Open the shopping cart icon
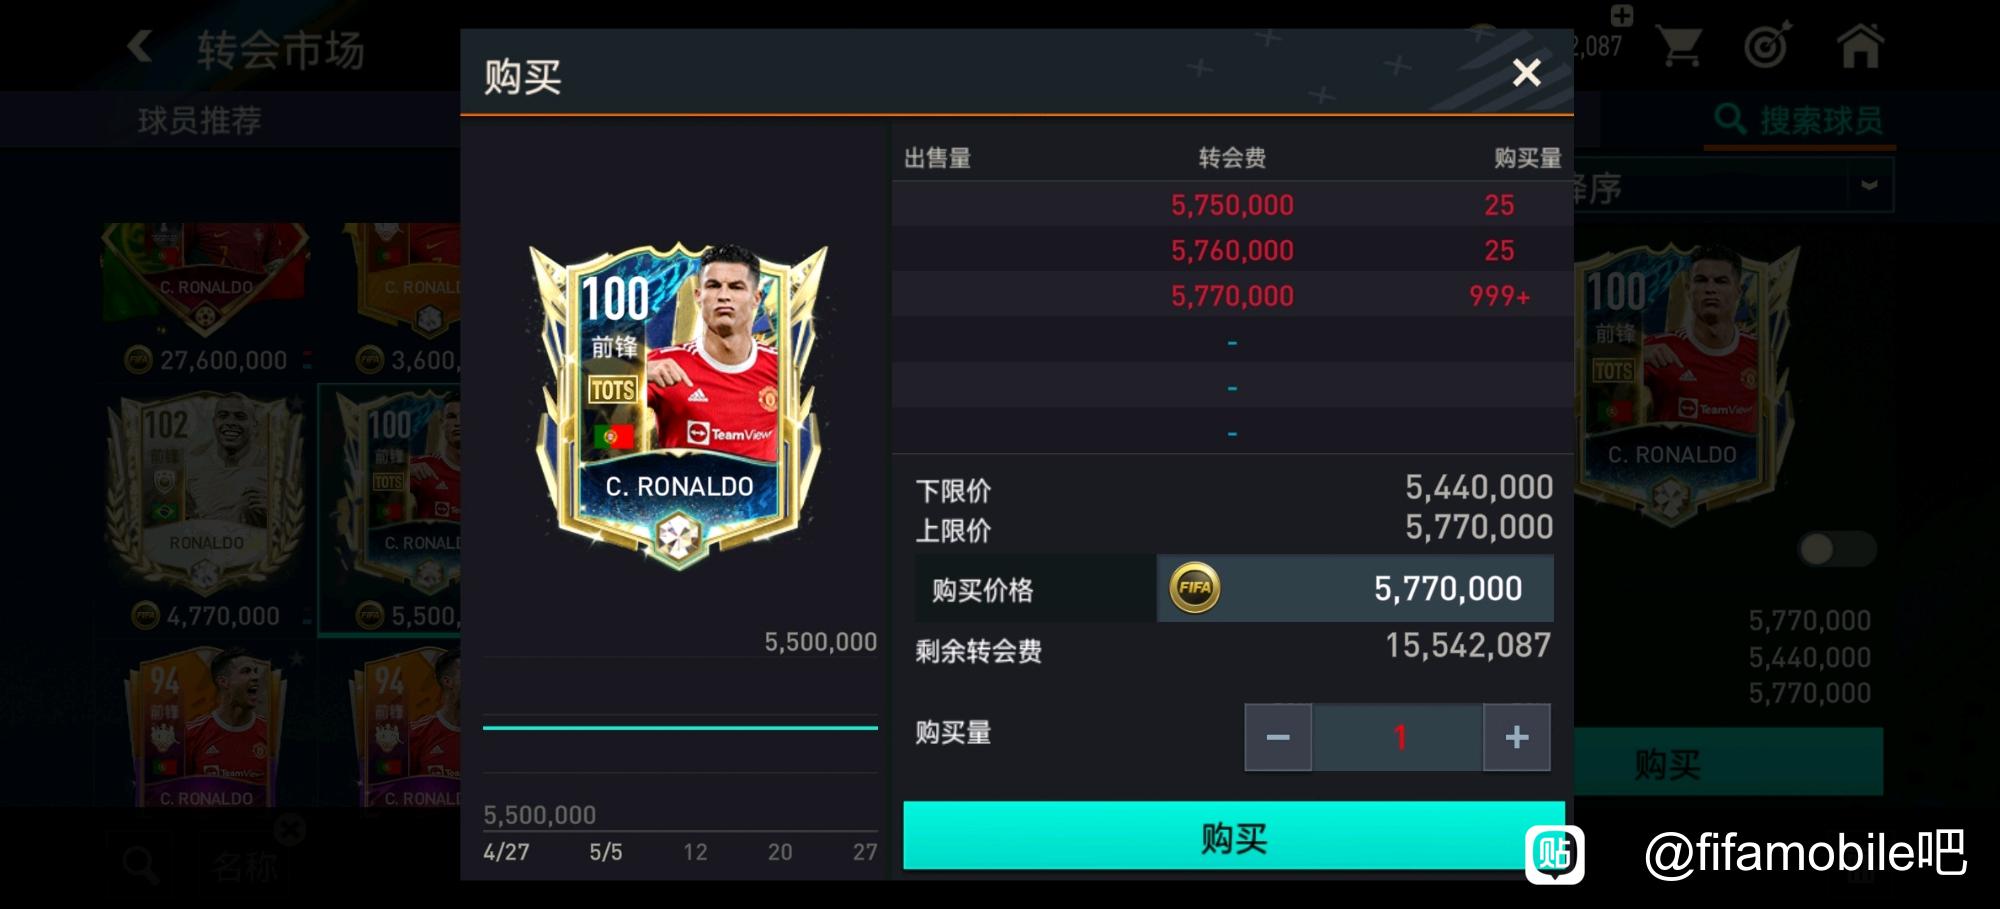The image size is (2000, 909). [1679, 46]
